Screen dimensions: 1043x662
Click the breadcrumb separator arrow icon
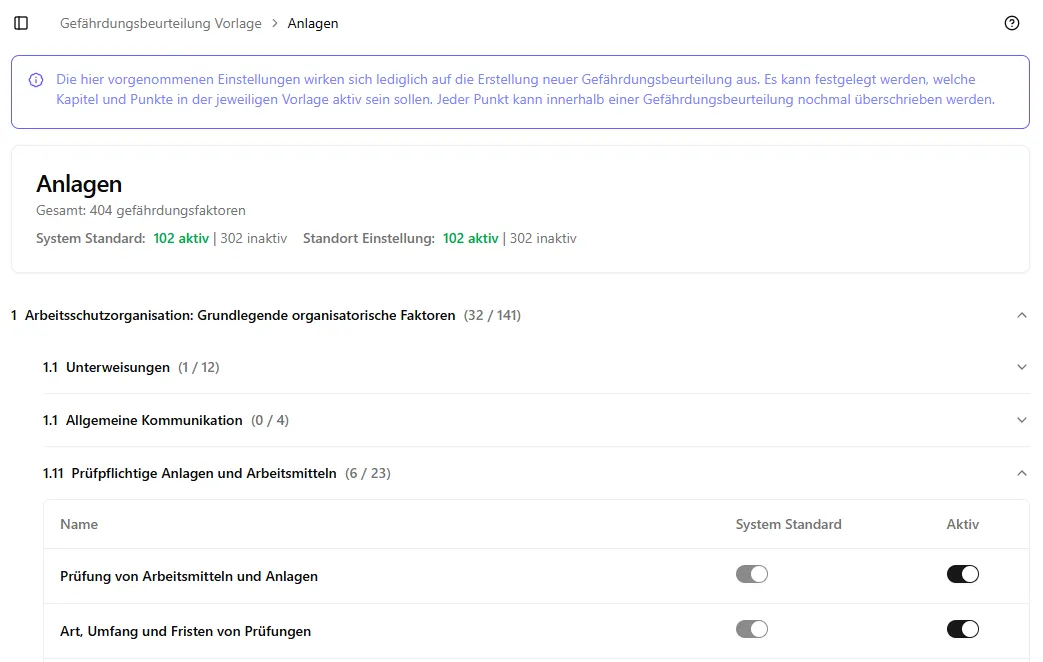tap(274, 23)
